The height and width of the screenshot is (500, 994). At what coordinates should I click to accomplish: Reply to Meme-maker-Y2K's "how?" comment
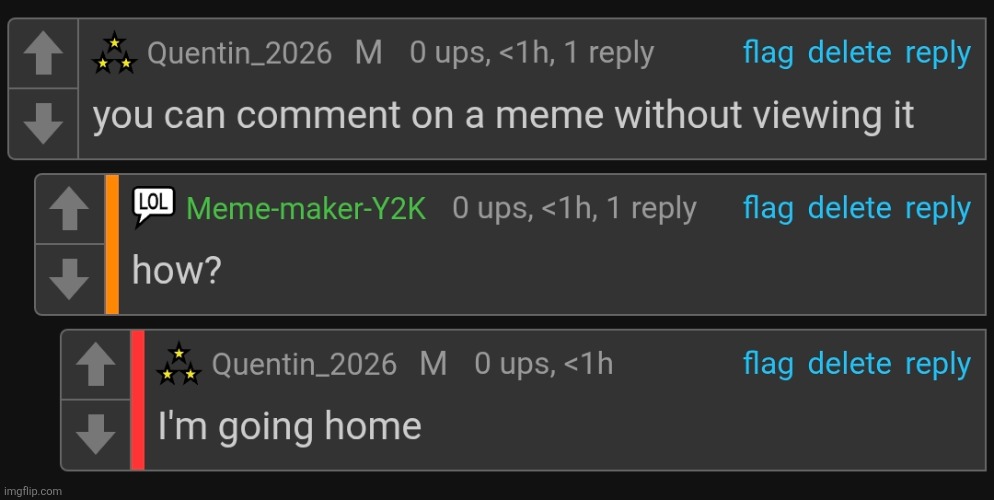pyautogui.click(x=937, y=208)
